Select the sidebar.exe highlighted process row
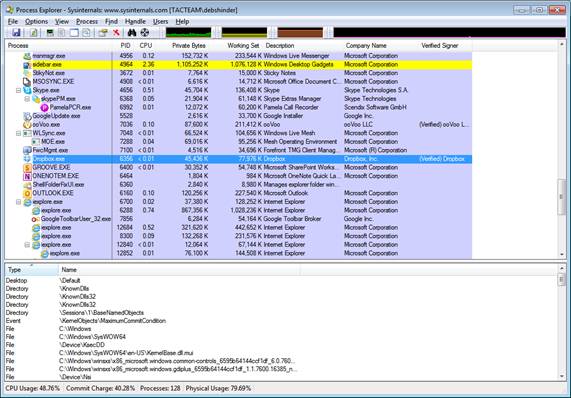571x398 pixels. tap(238, 64)
